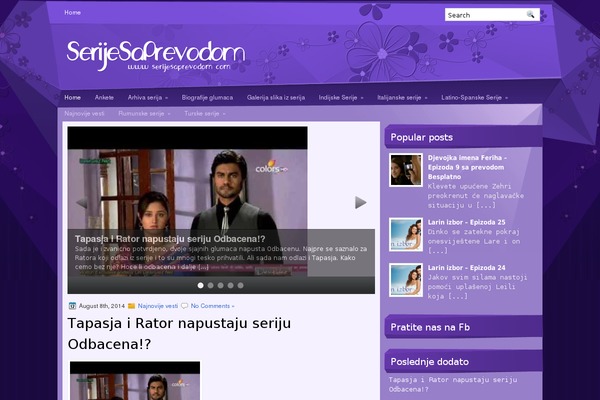This screenshot has height=400, width=600.
Task: Open Larin izbor - Epizoda 25 post
Action: (466, 222)
